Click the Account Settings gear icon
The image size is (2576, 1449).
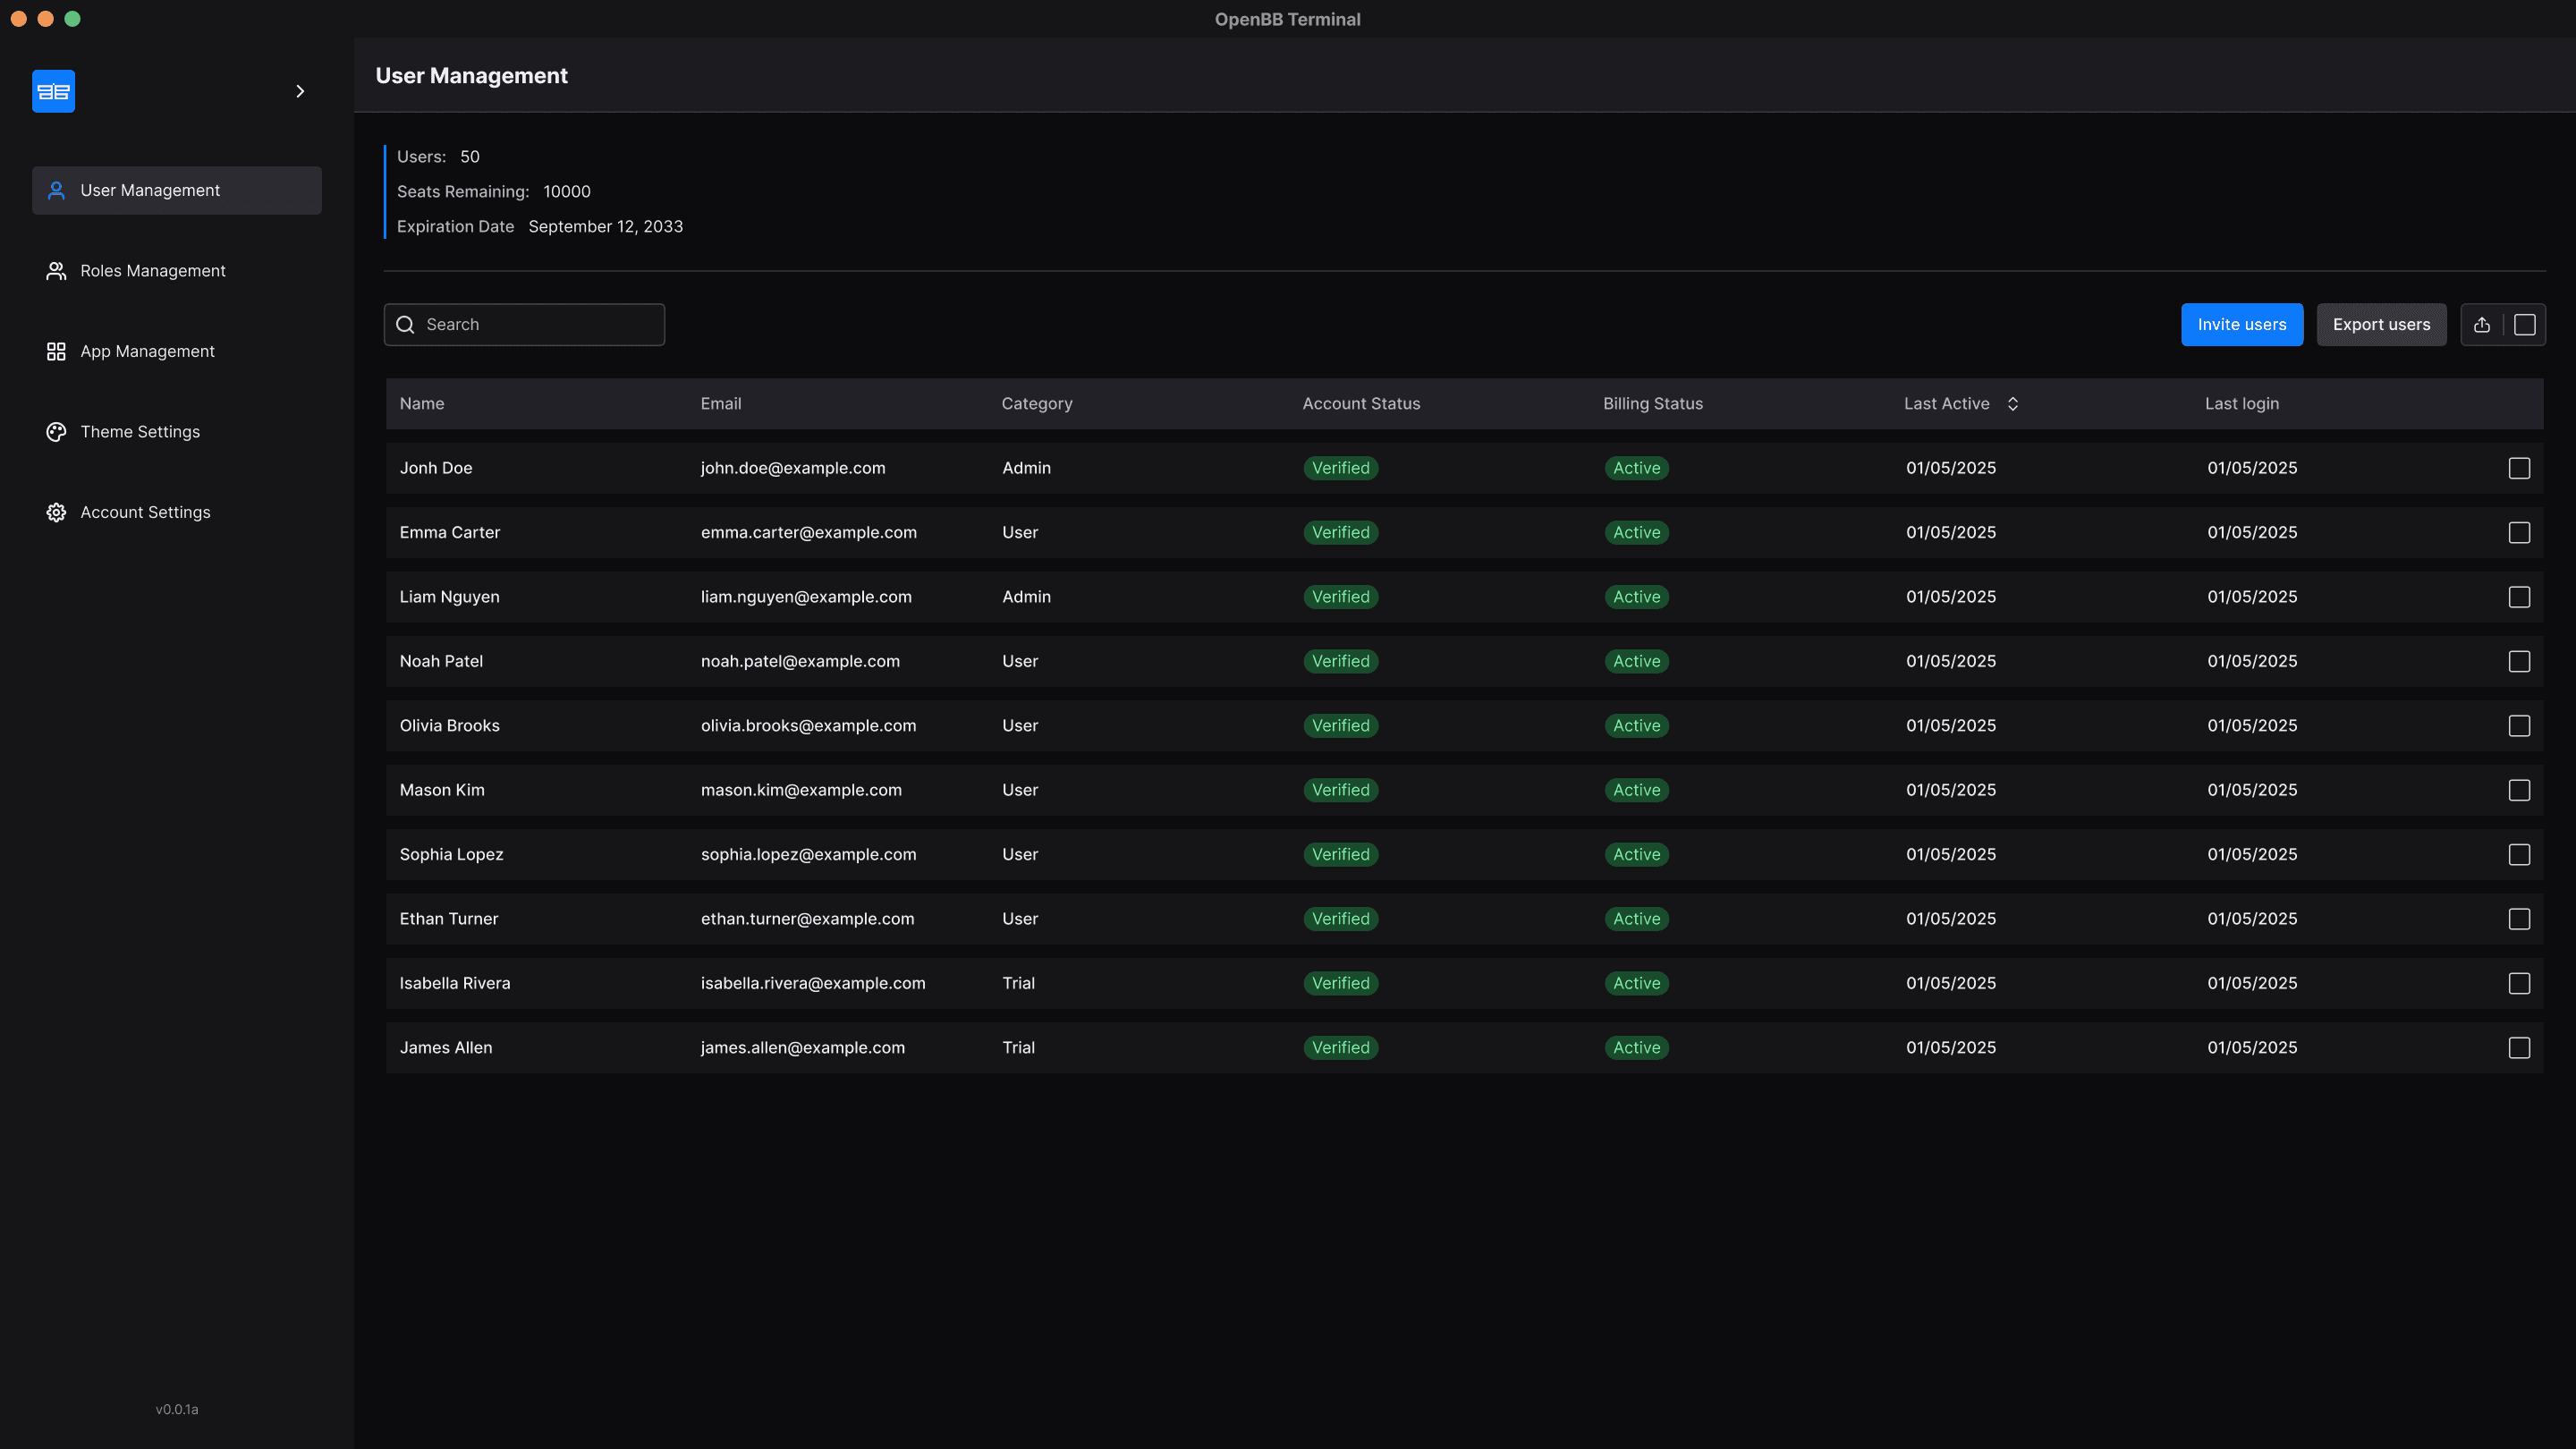tap(56, 512)
